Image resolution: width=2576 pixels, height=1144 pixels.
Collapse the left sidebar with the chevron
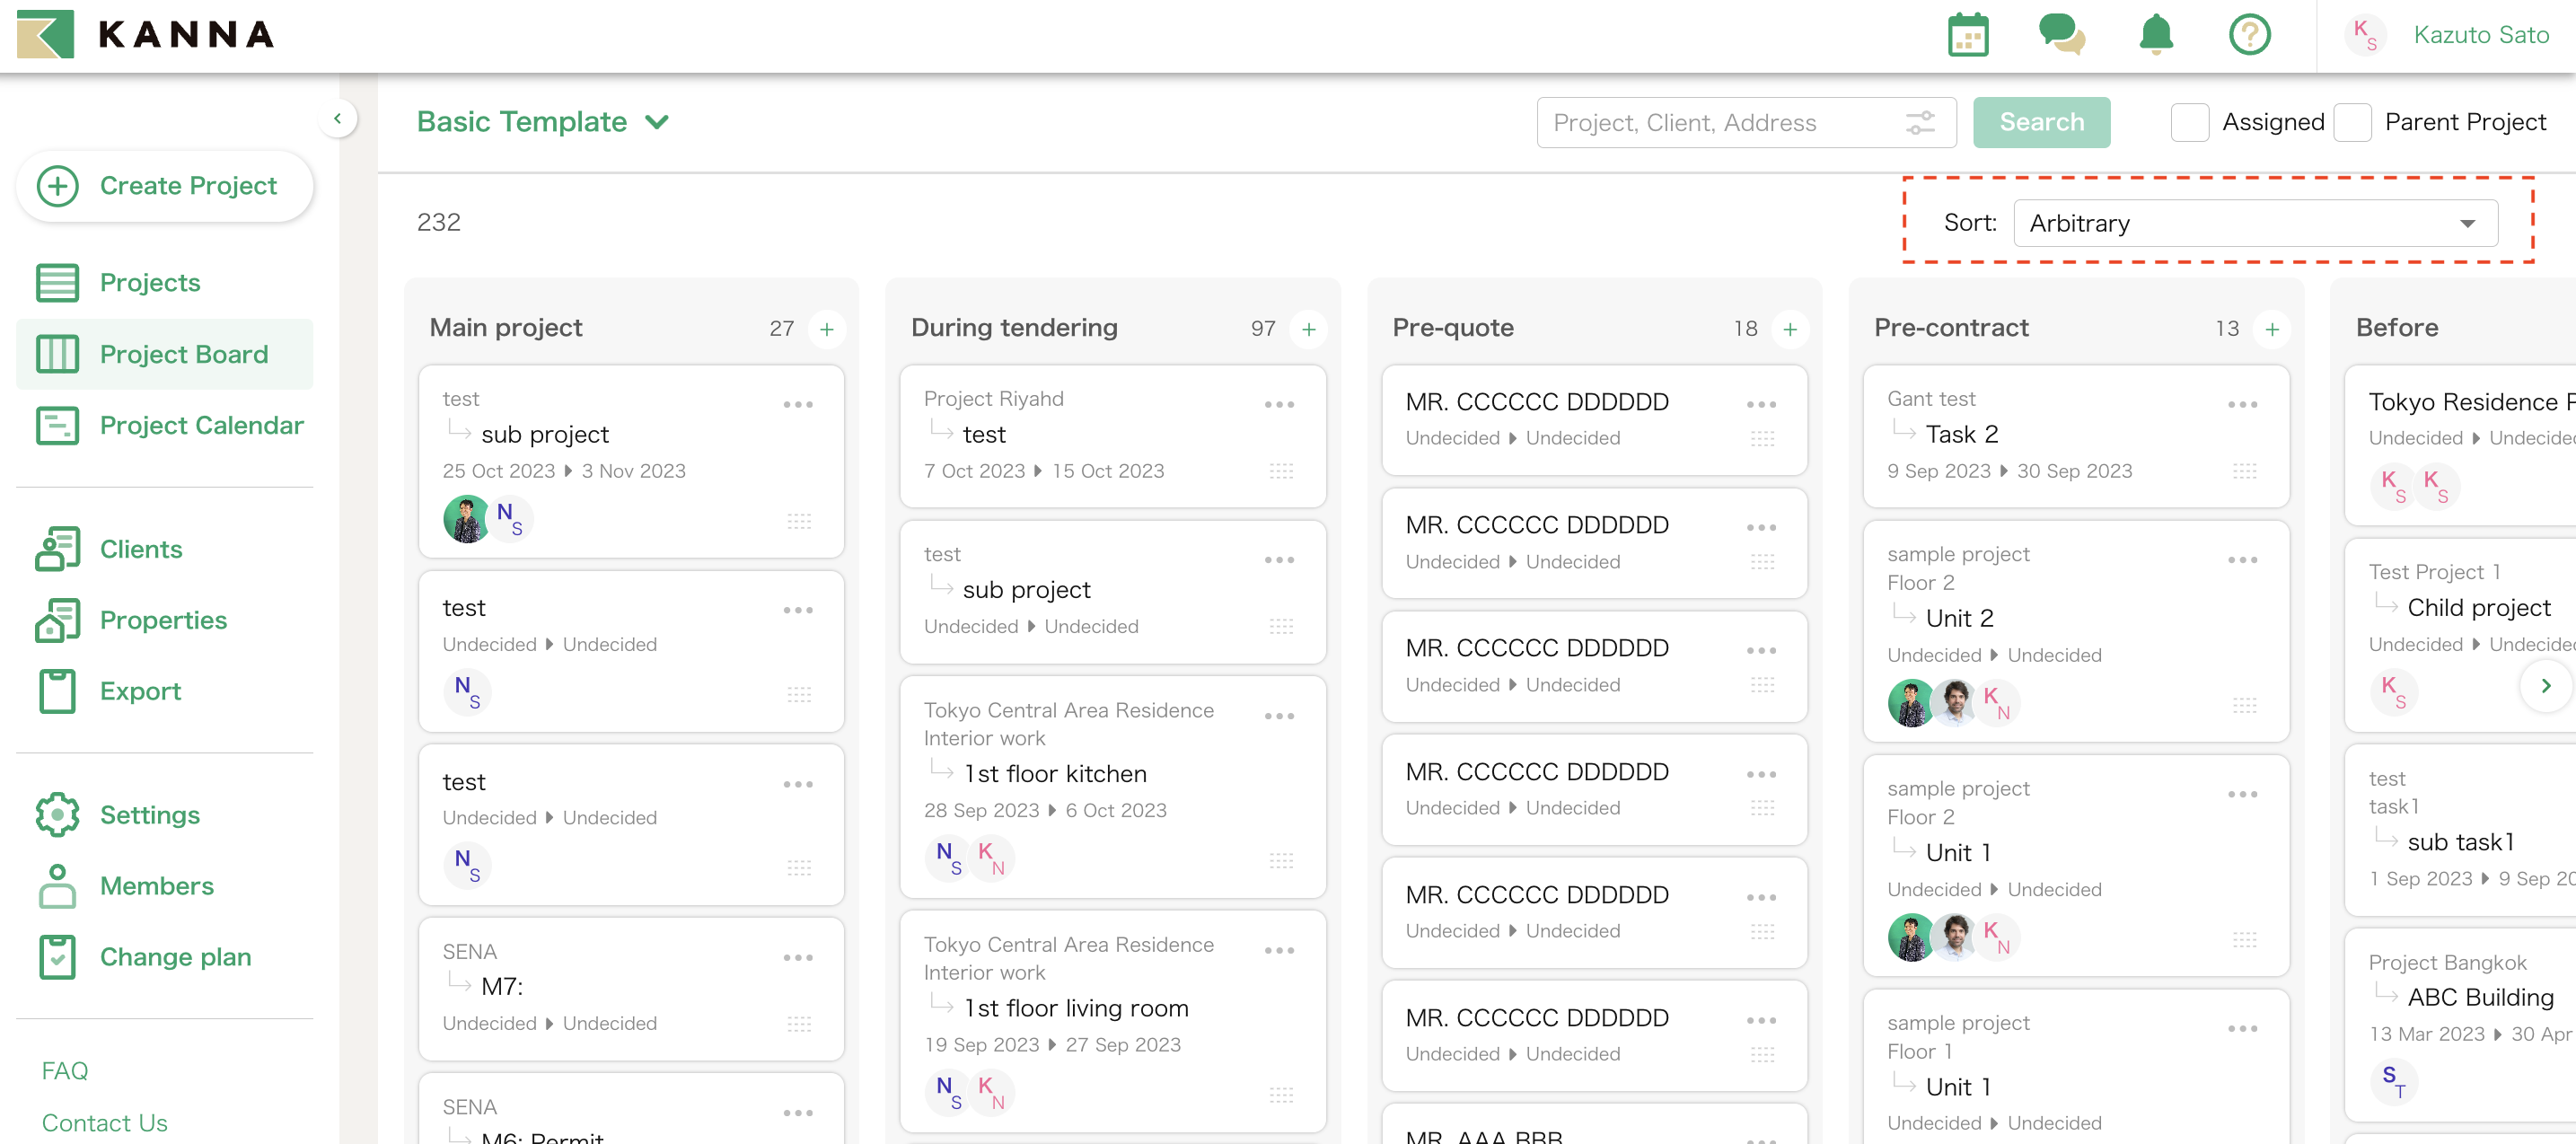(338, 119)
